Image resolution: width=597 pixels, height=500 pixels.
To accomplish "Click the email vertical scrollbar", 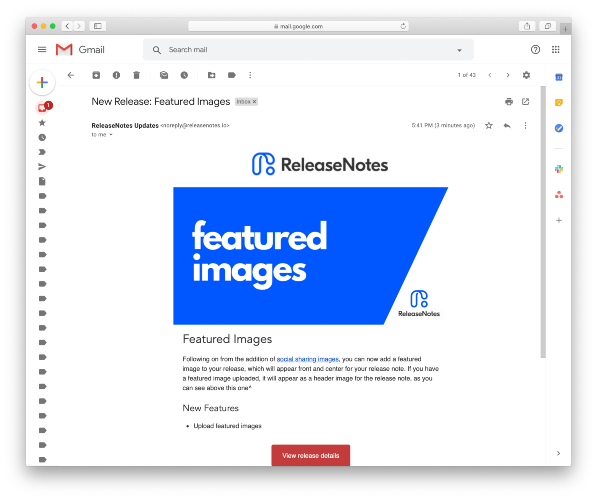I will click(x=543, y=222).
